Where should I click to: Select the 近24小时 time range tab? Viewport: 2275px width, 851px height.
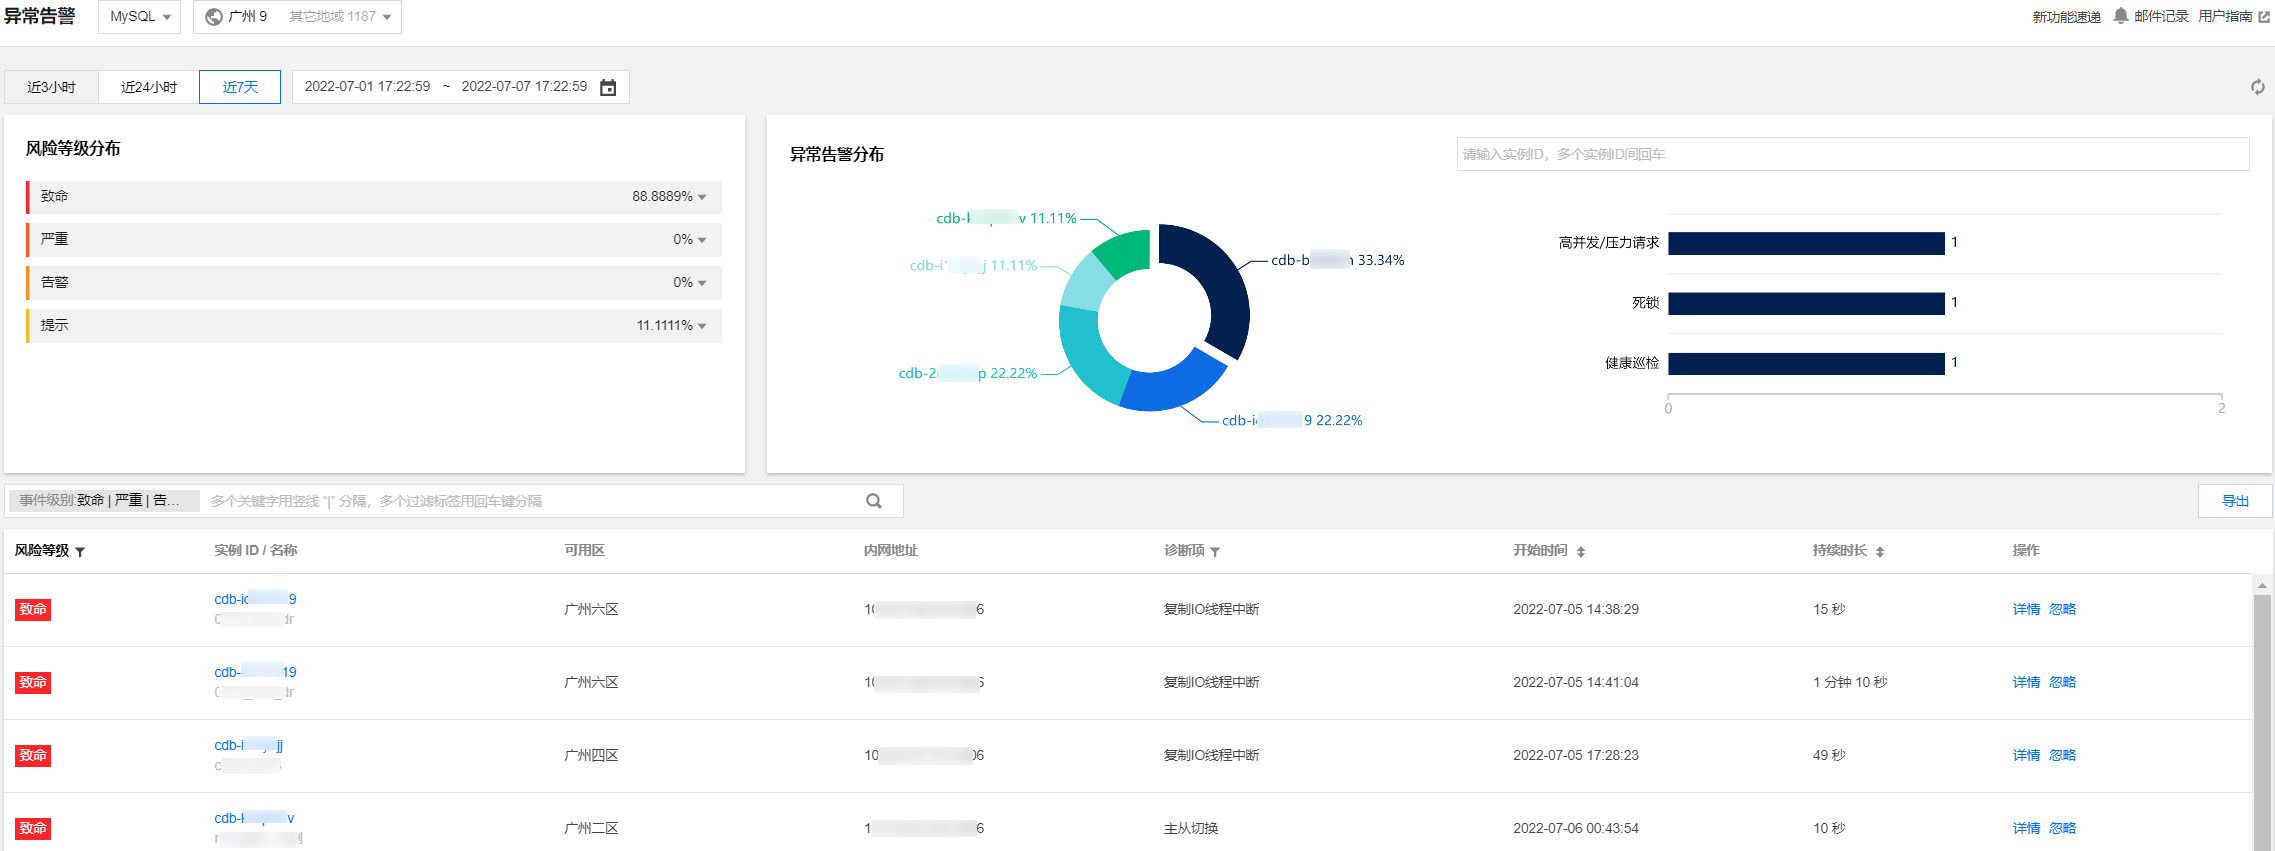click(x=149, y=87)
